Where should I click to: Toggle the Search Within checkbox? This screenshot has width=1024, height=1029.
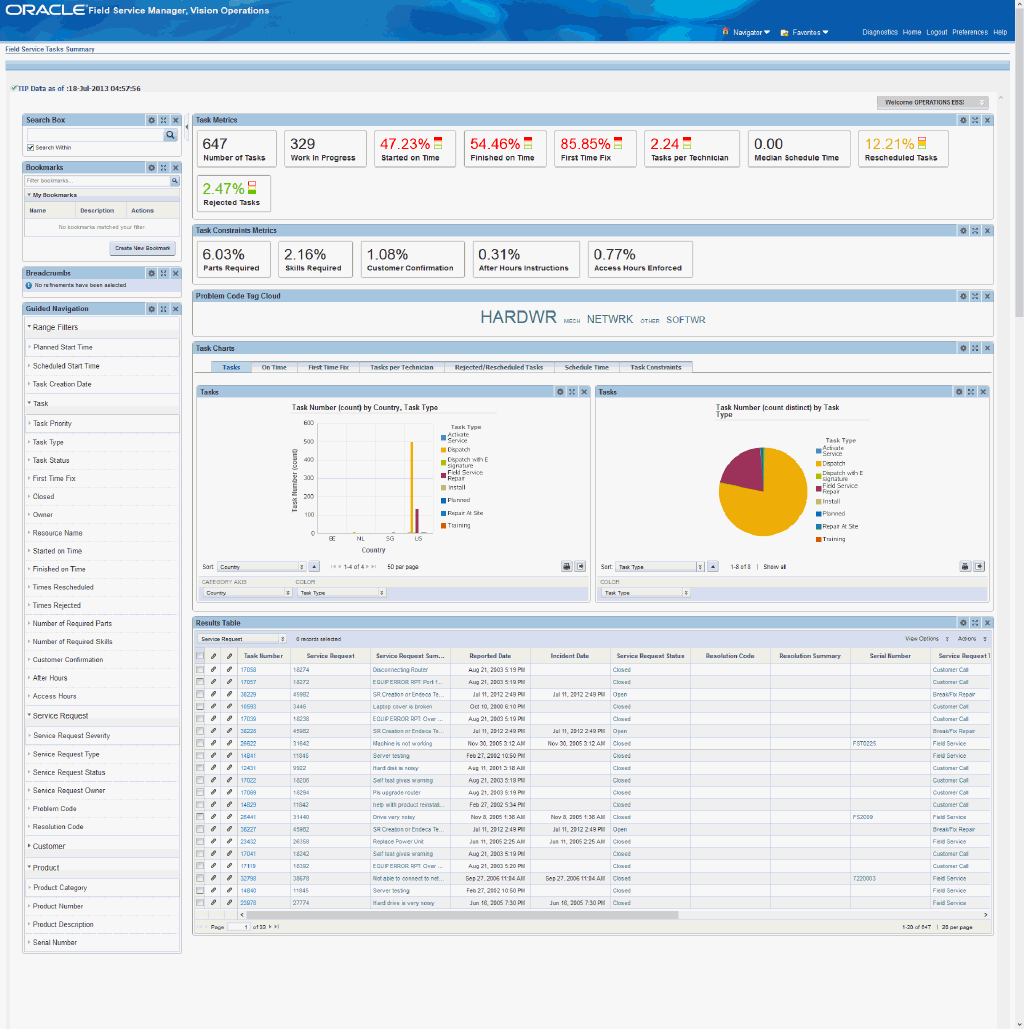point(30,148)
